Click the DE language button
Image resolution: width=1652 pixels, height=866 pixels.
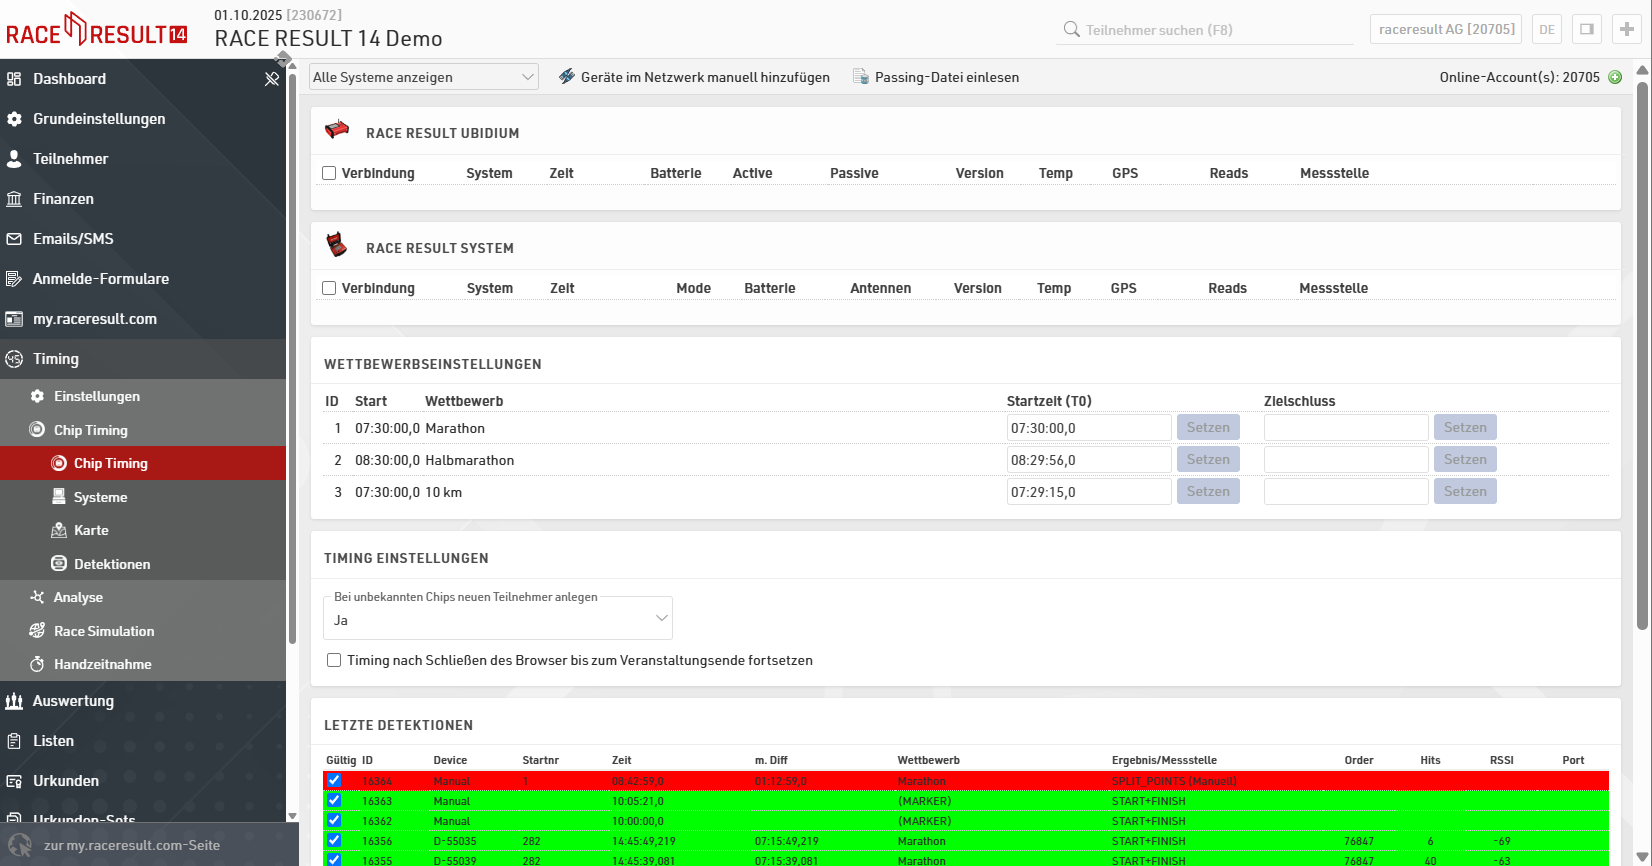coord(1547,29)
